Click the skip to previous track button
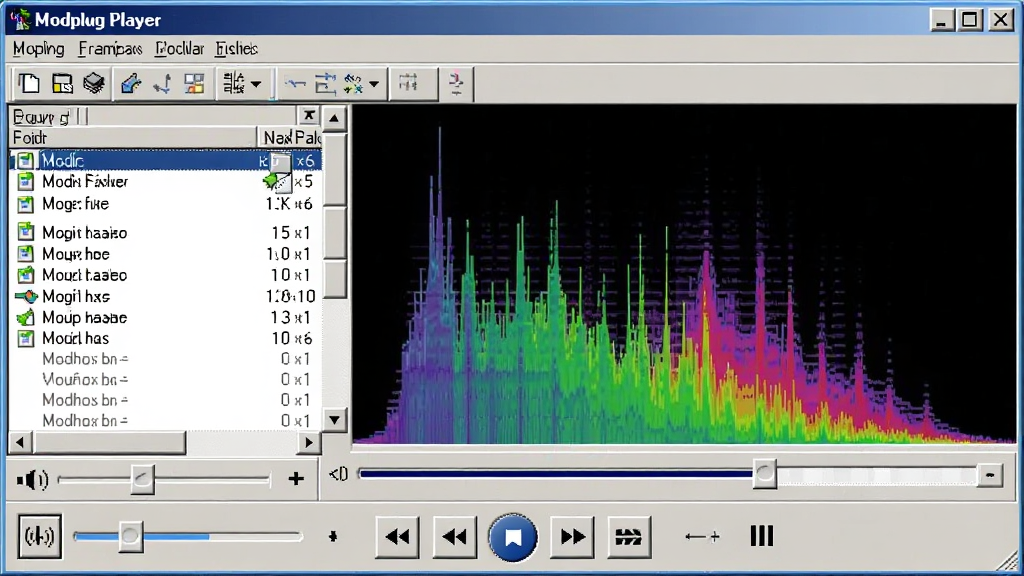This screenshot has height=576, width=1024. tap(398, 537)
